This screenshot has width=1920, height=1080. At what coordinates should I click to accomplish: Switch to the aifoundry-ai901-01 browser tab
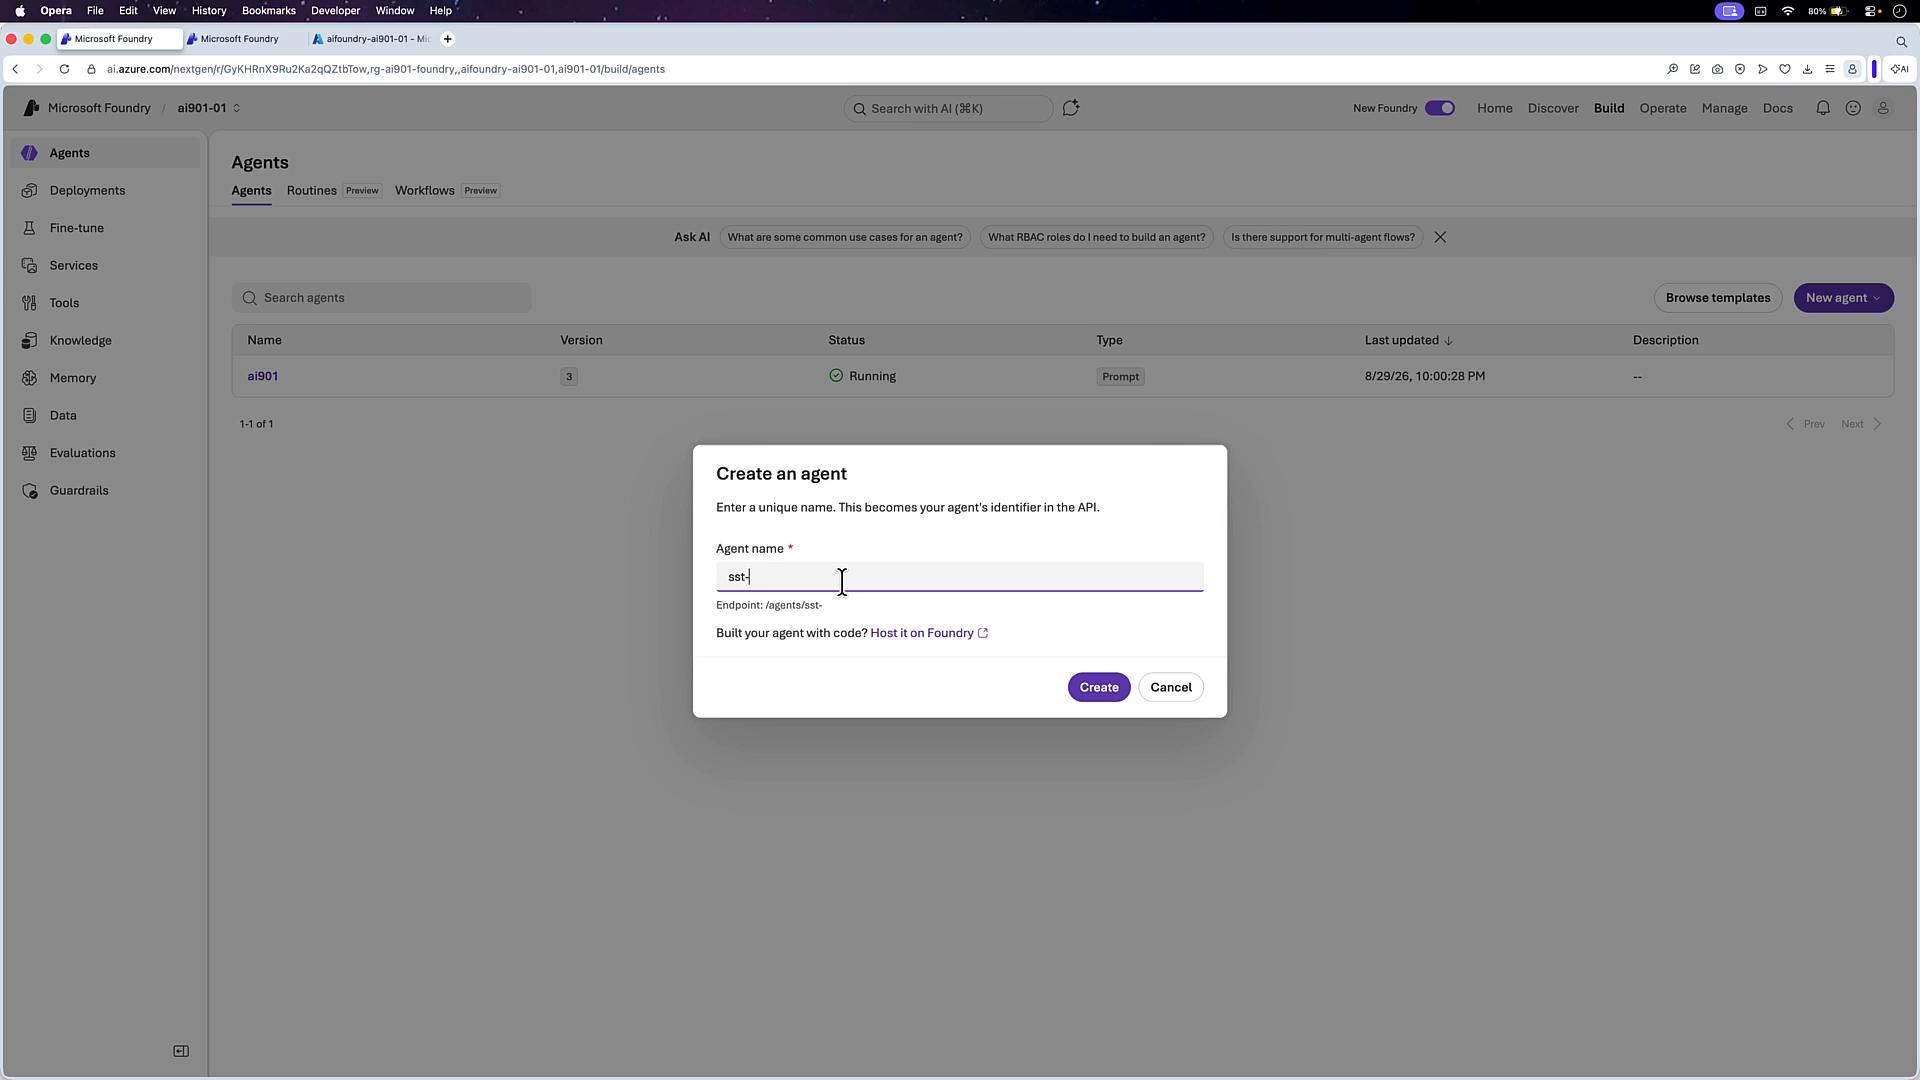pyautogui.click(x=371, y=39)
